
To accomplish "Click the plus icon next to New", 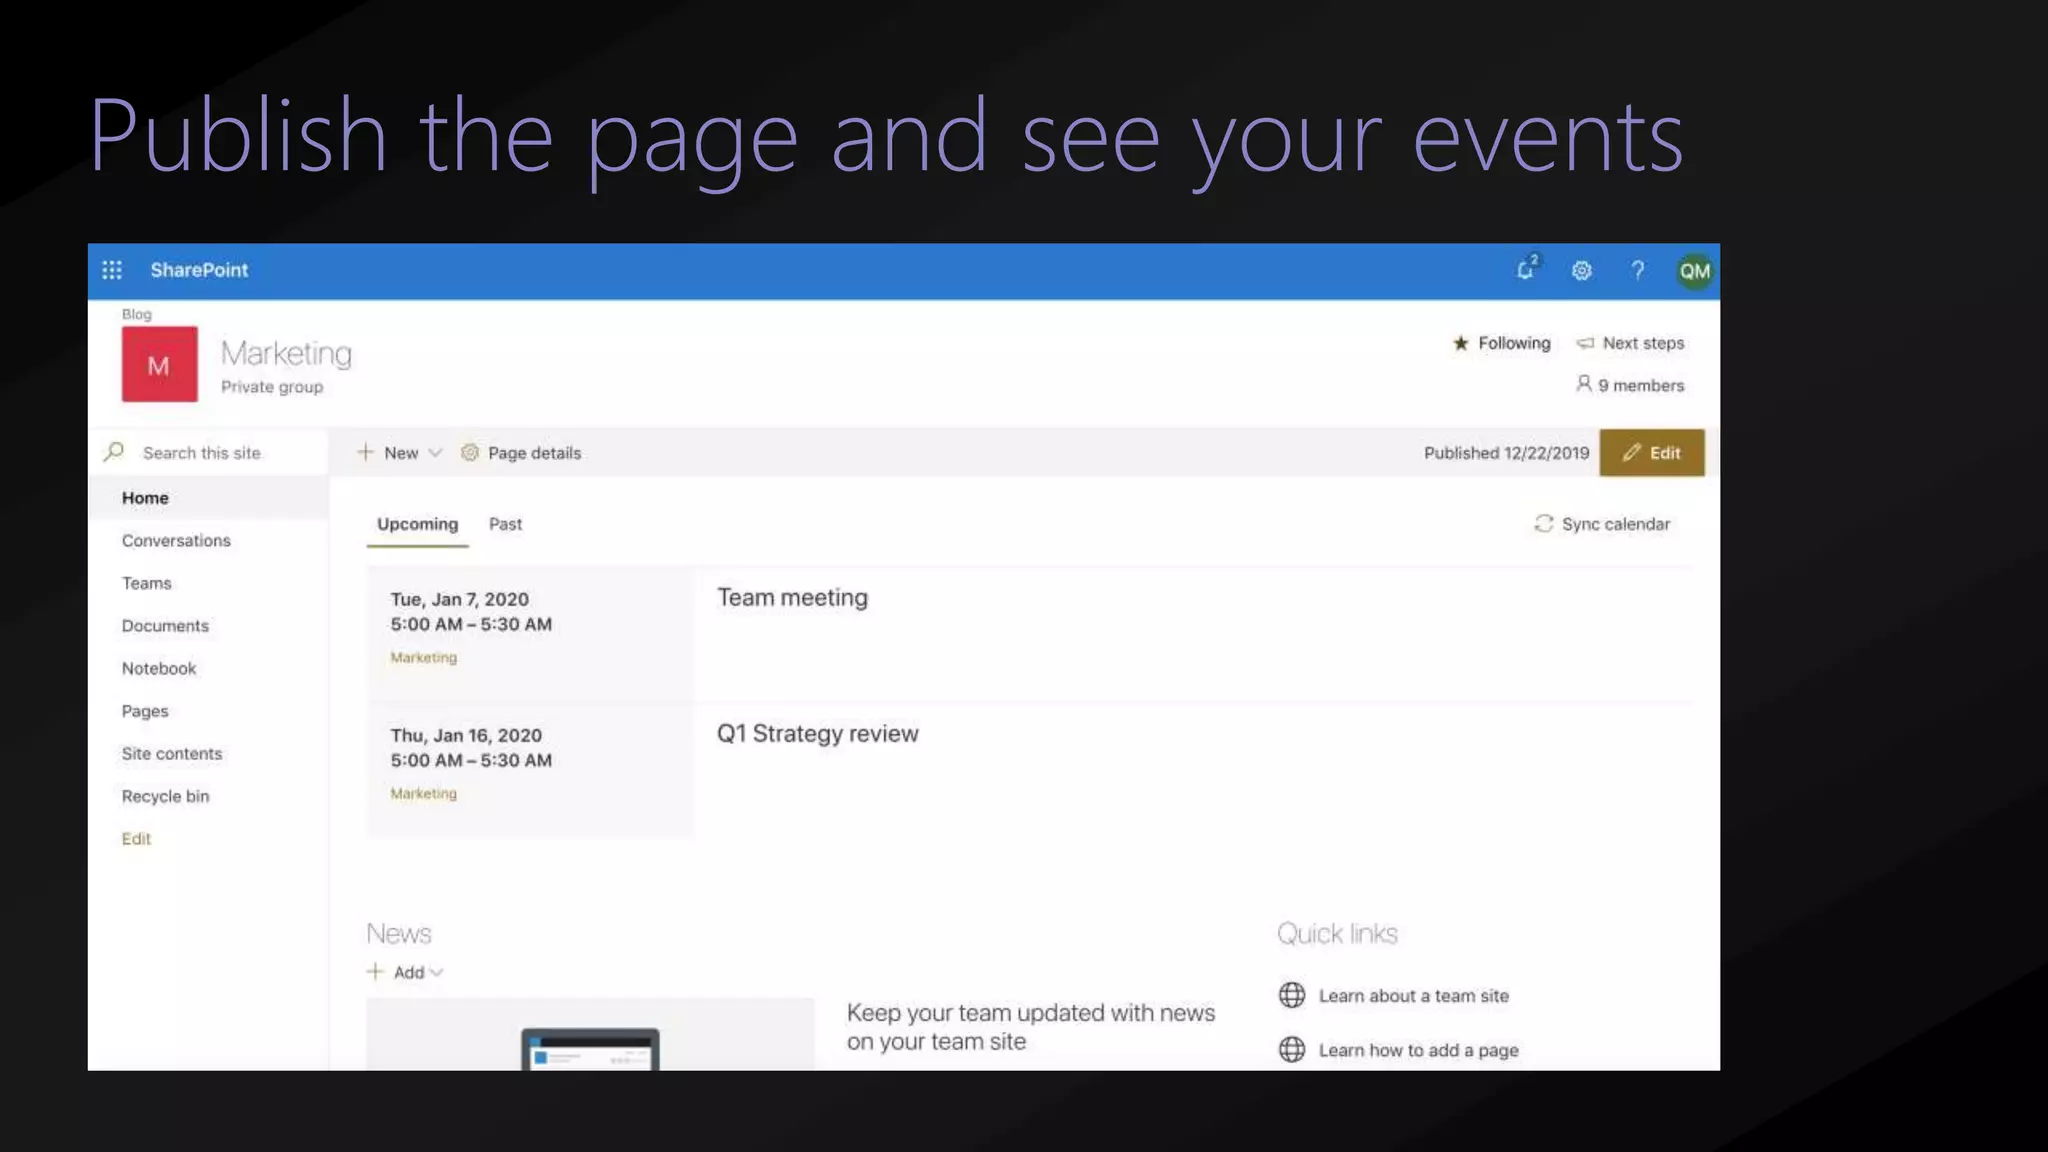I will (x=365, y=452).
